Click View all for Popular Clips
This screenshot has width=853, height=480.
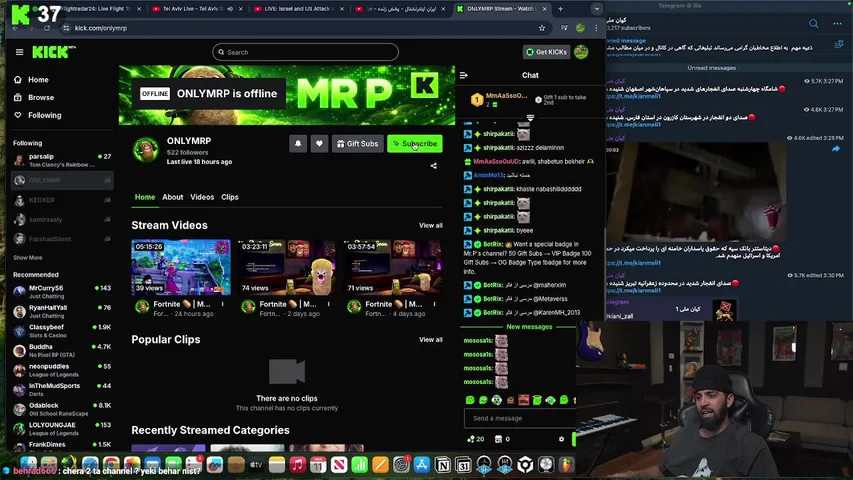tap(430, 340)
